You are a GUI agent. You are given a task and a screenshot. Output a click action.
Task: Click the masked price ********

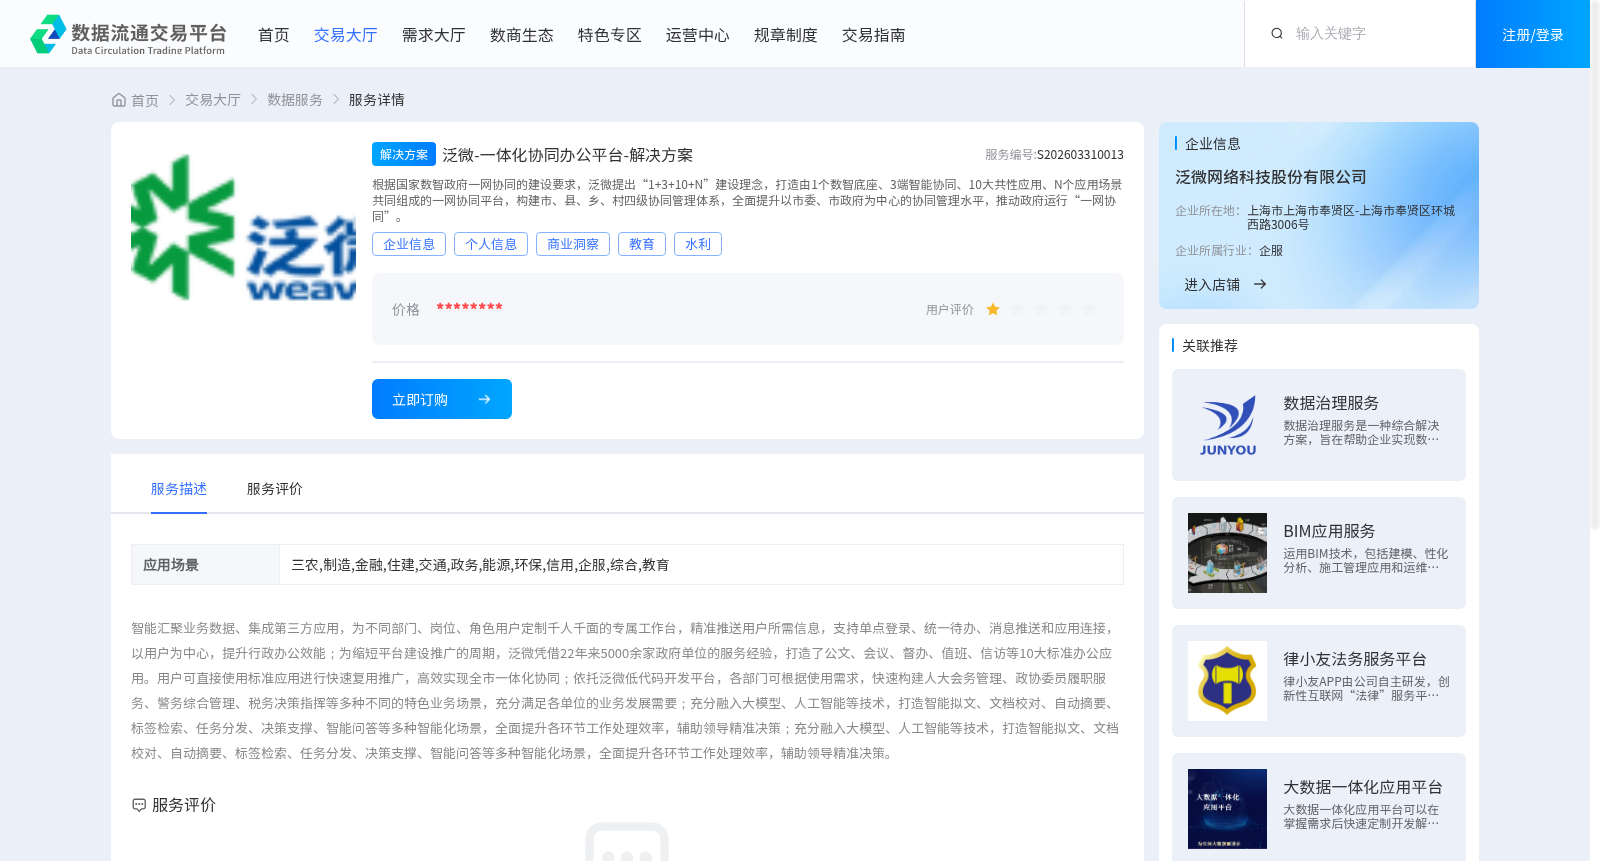click(469, 308)
